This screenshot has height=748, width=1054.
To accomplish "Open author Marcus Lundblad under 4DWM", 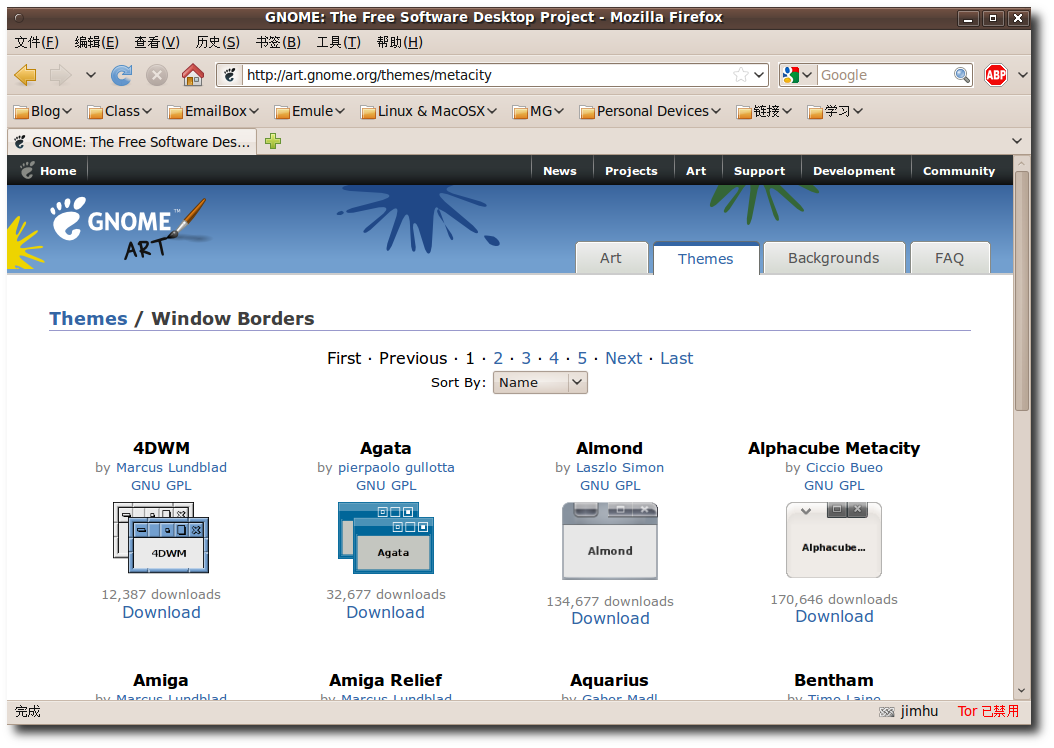I will [x=171, y=467].
